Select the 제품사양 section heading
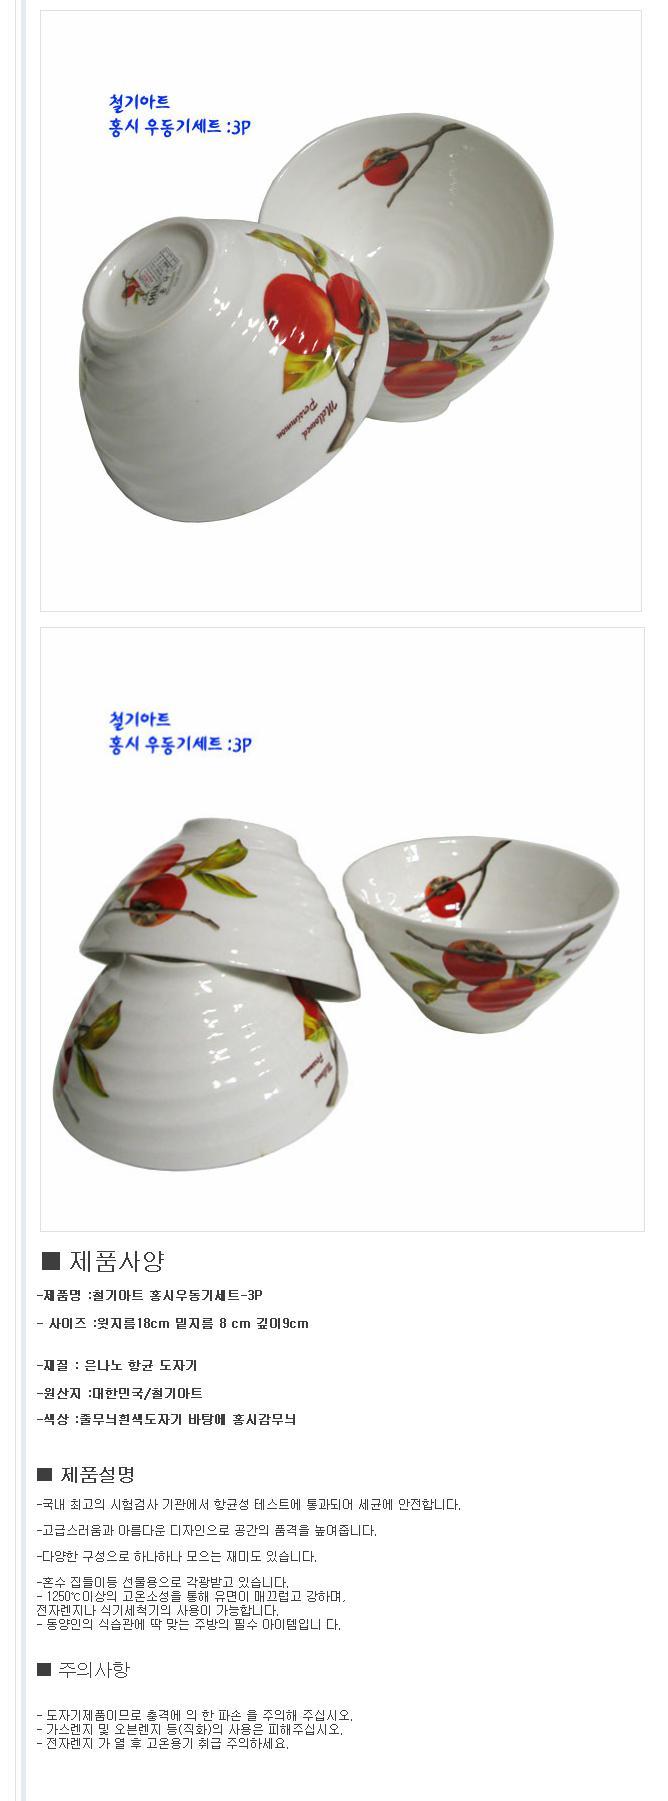 116,1261
